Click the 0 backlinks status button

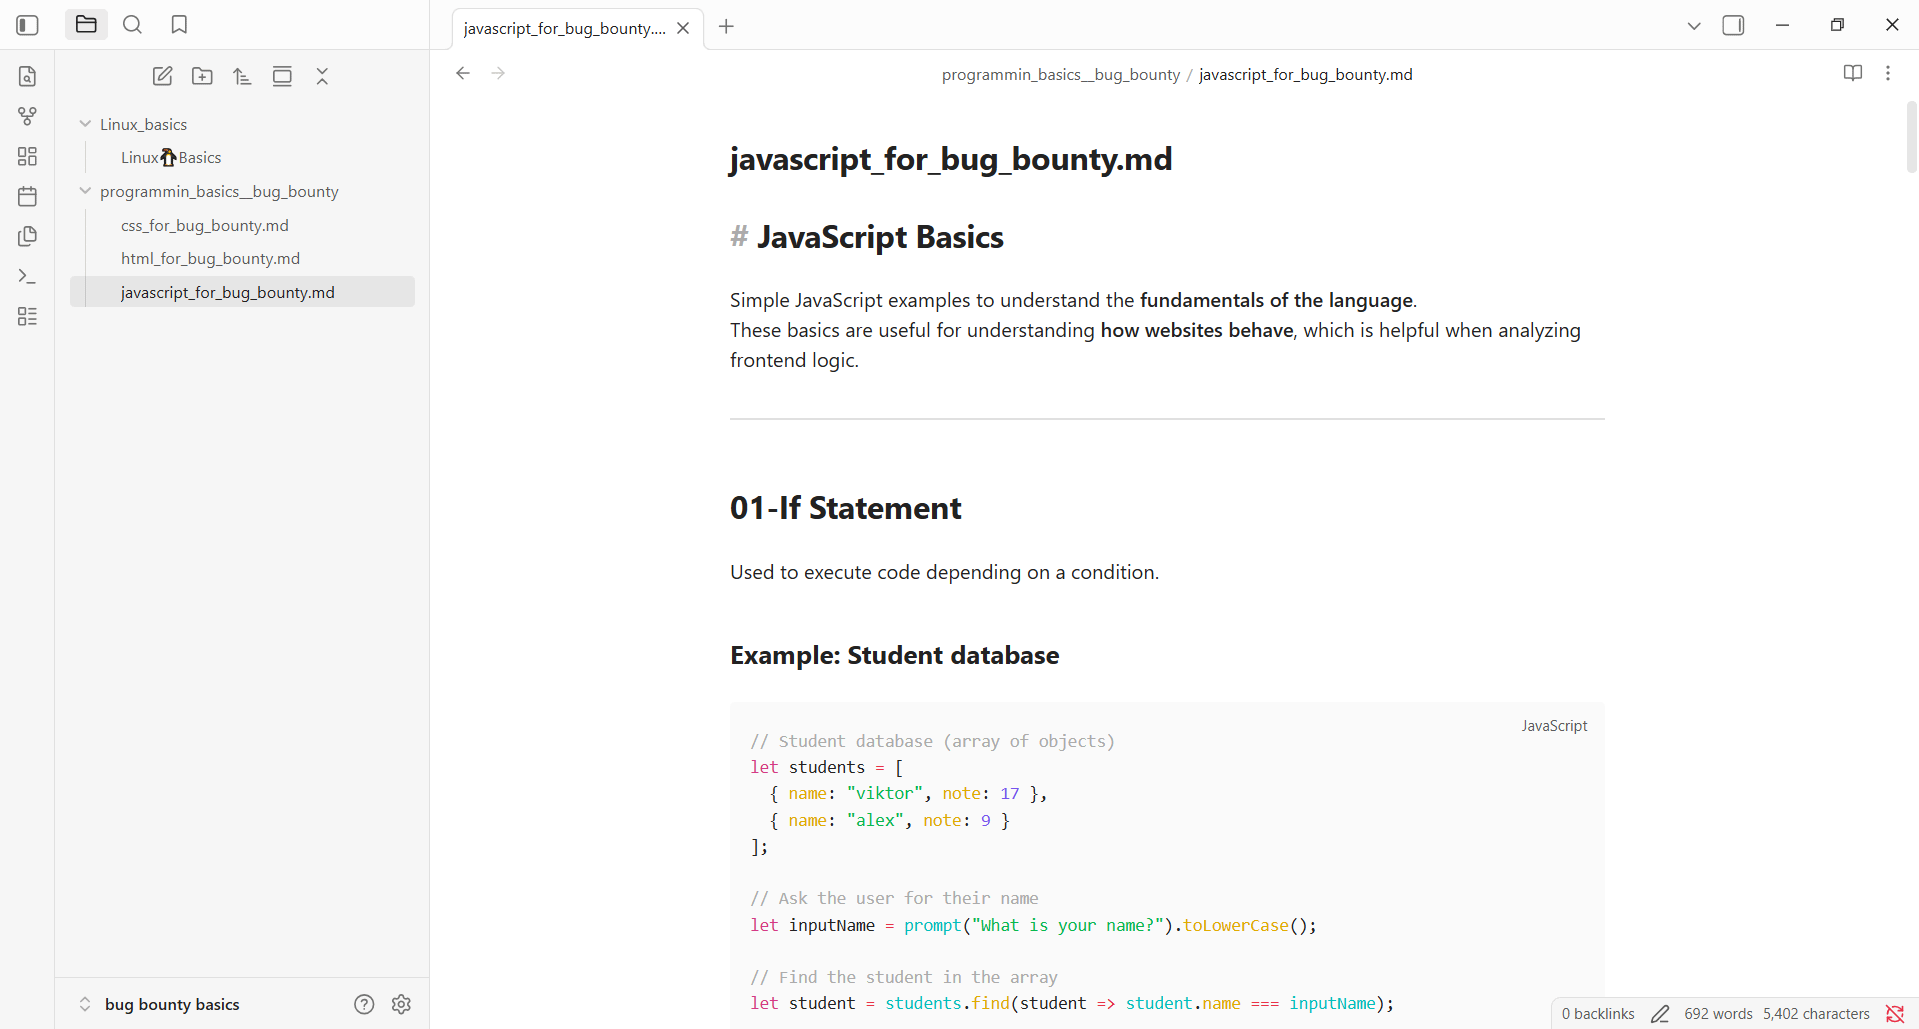tap(1597, 1013)
